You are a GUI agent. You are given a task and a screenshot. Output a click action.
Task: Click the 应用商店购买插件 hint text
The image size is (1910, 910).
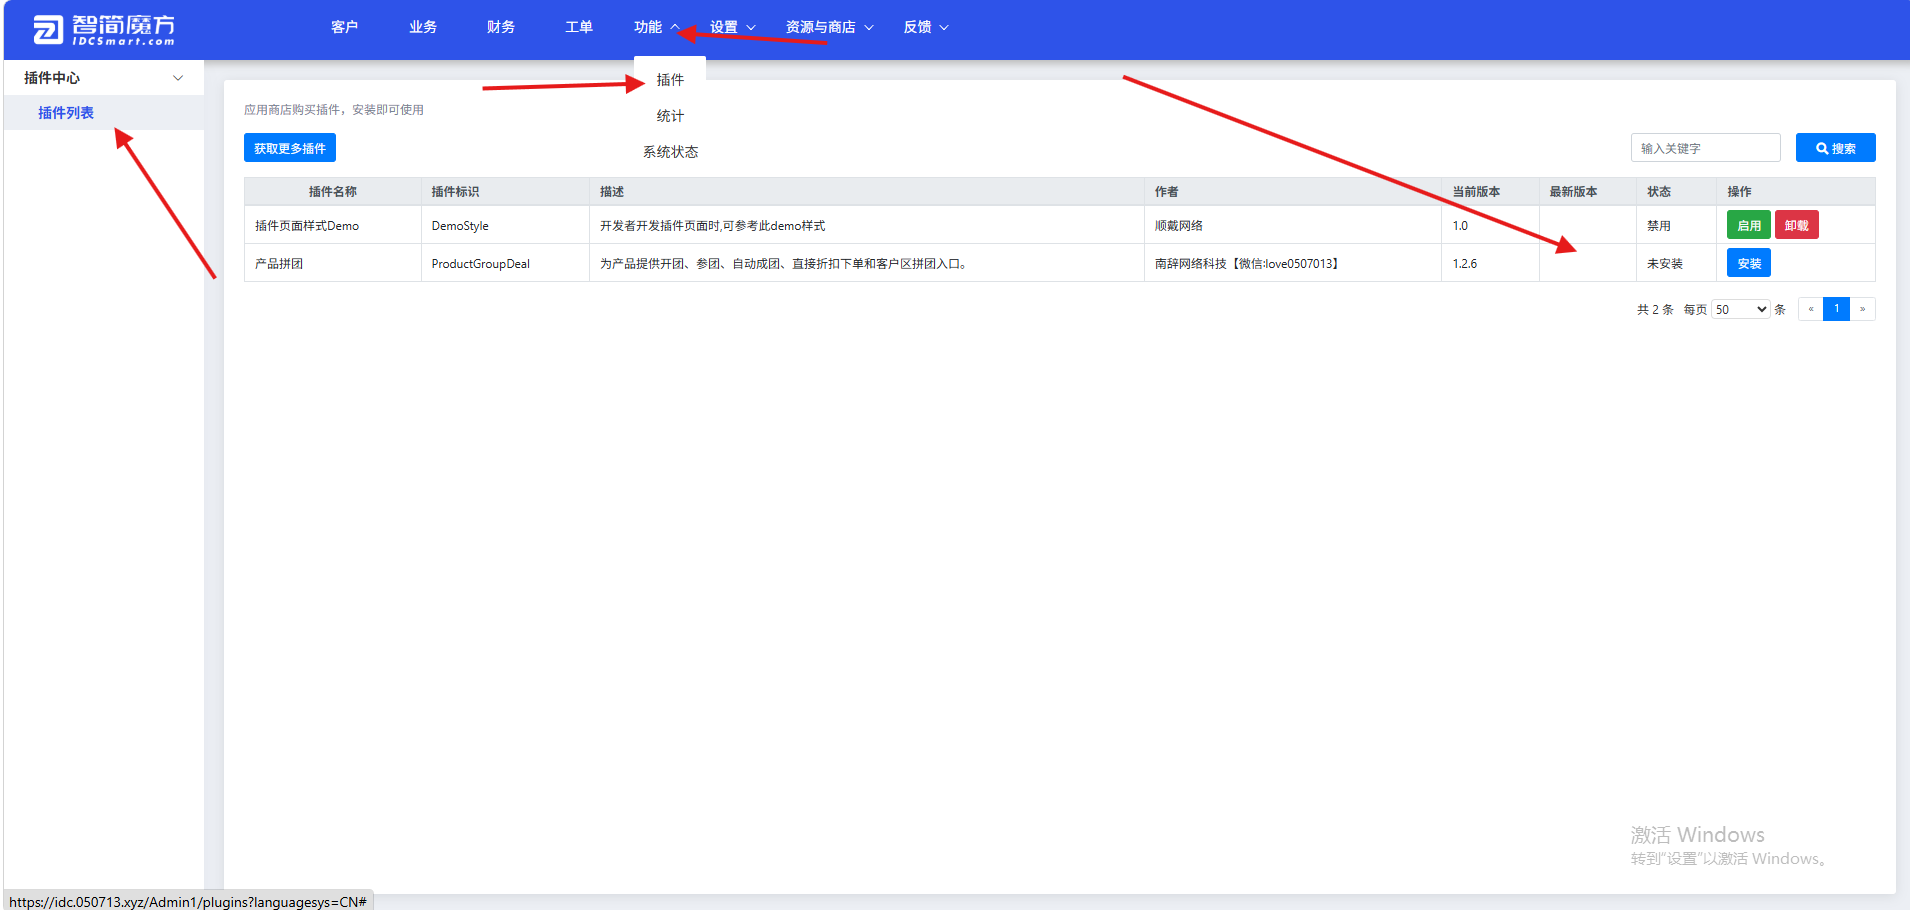click(x=334, y=110)
